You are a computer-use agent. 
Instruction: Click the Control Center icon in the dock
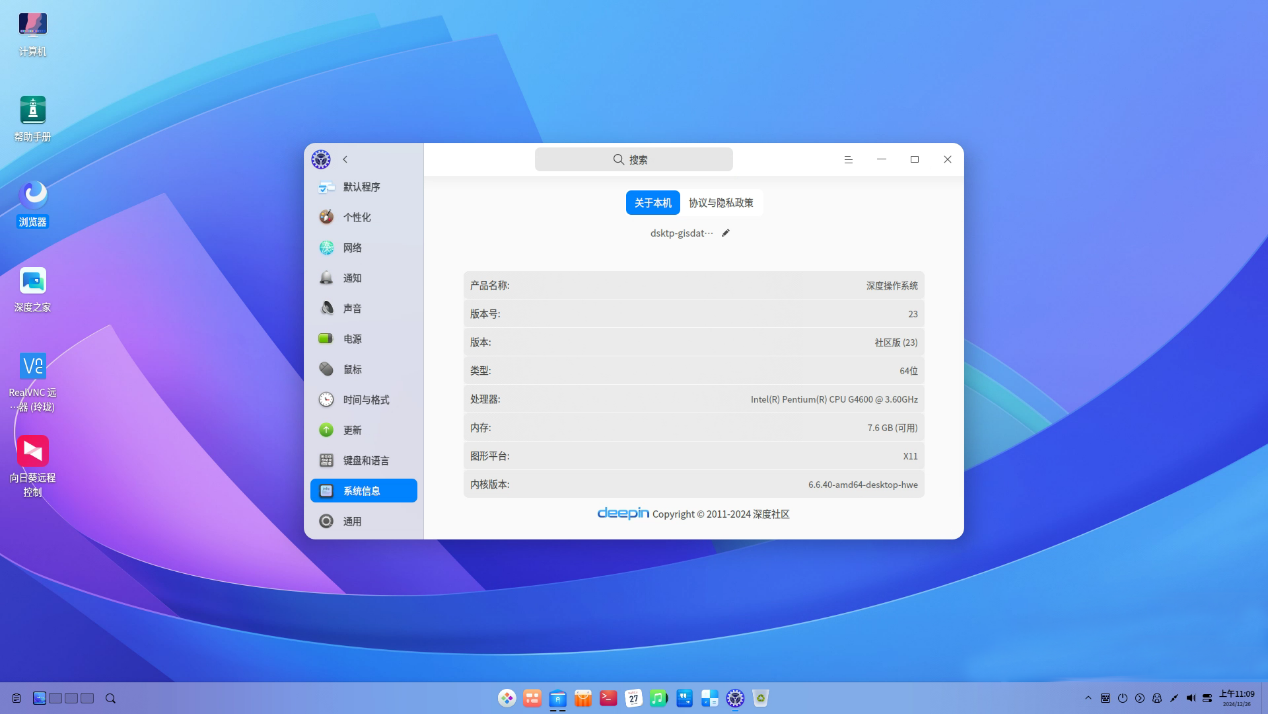point(735,698)
